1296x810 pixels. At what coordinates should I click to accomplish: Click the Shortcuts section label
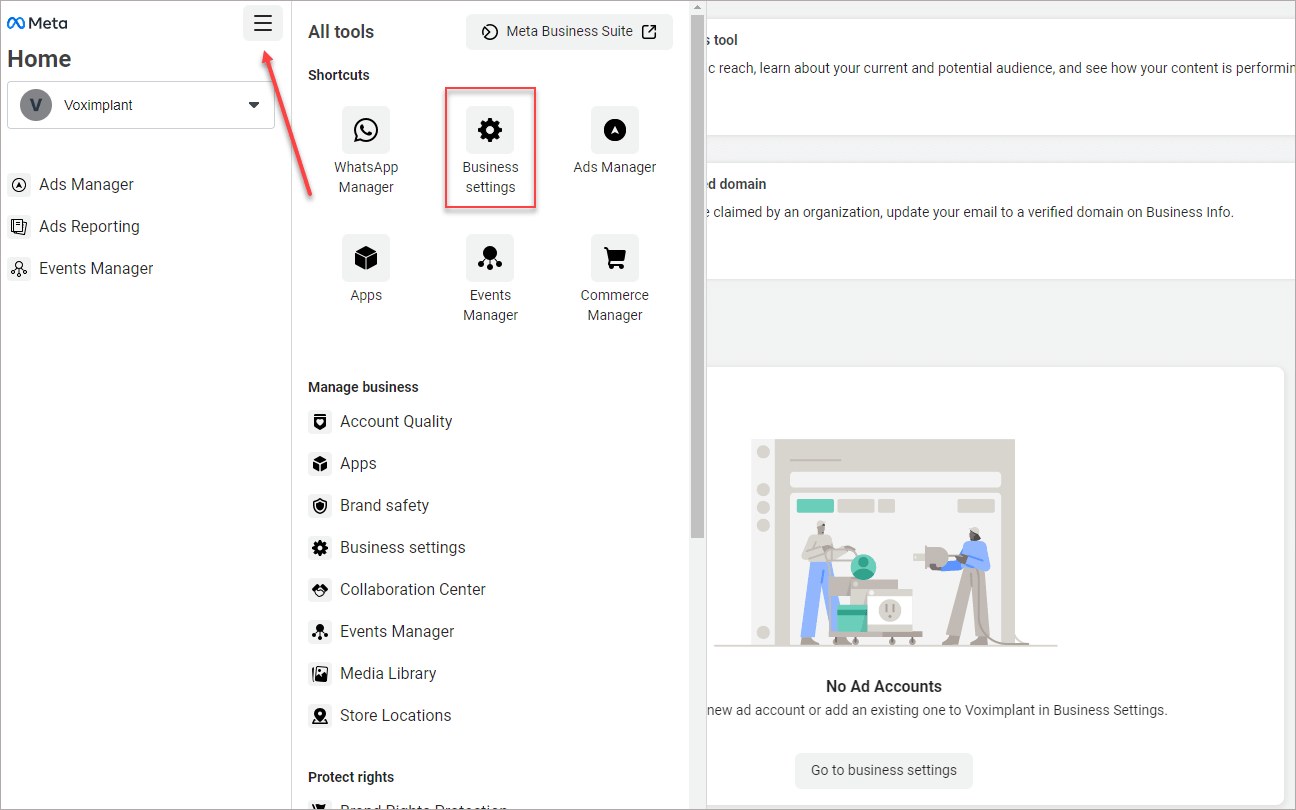coord(339,75)
